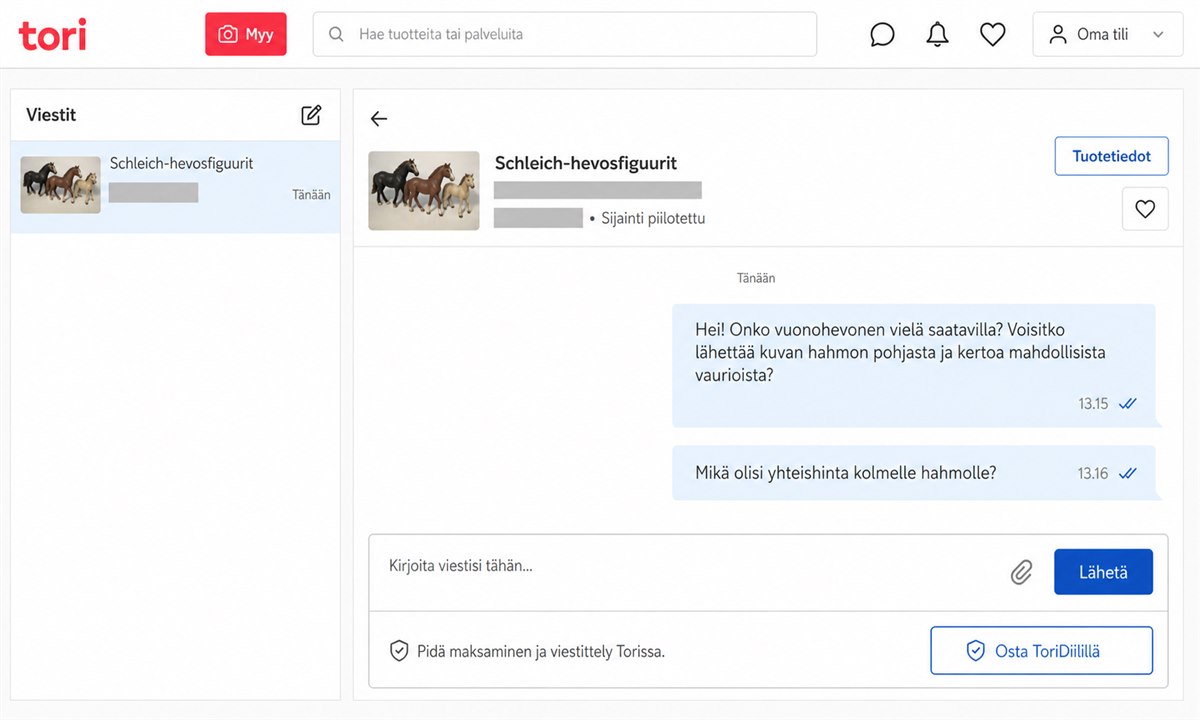Open the listing image in chat header
The image size is (1200, 720).
point(424,191)
